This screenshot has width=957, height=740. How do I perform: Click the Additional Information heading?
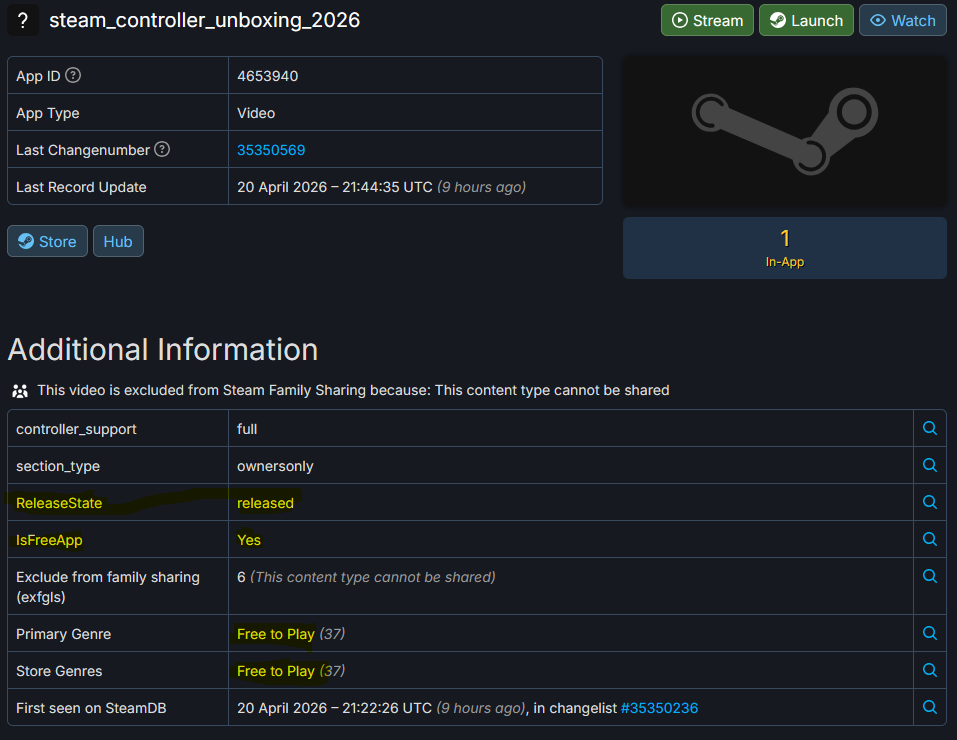tap(163, 349)
